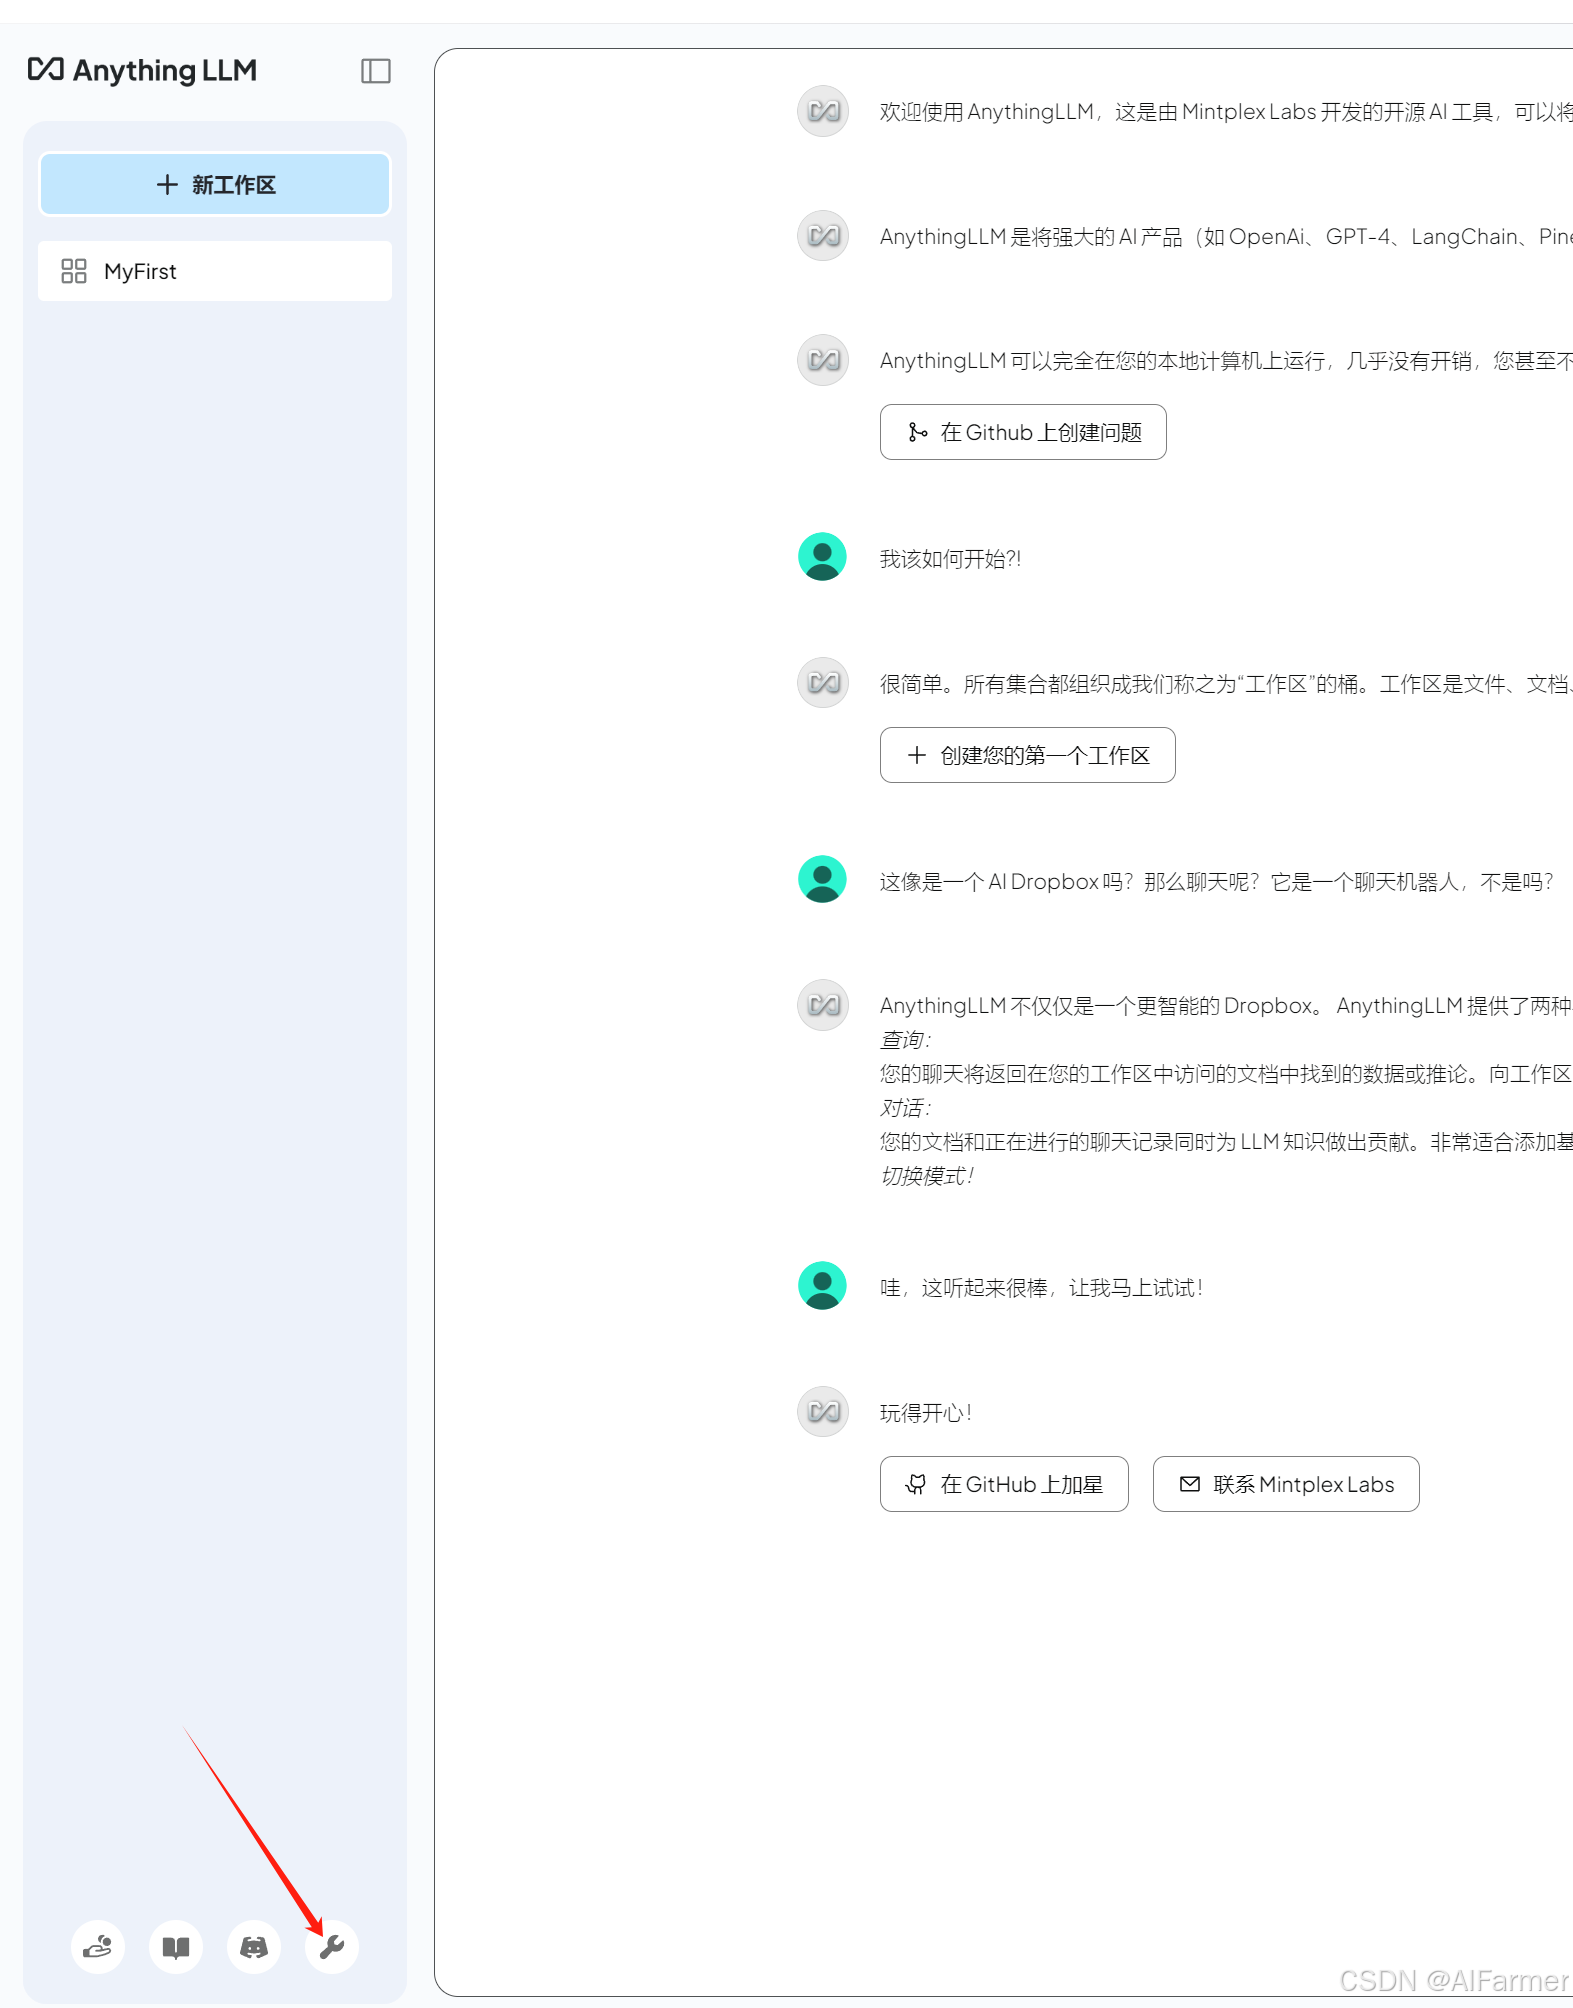Click 联系 Mintplex Labs button
Viewport: 1573px width, 2008px height.
(x=1286, y=1484)
